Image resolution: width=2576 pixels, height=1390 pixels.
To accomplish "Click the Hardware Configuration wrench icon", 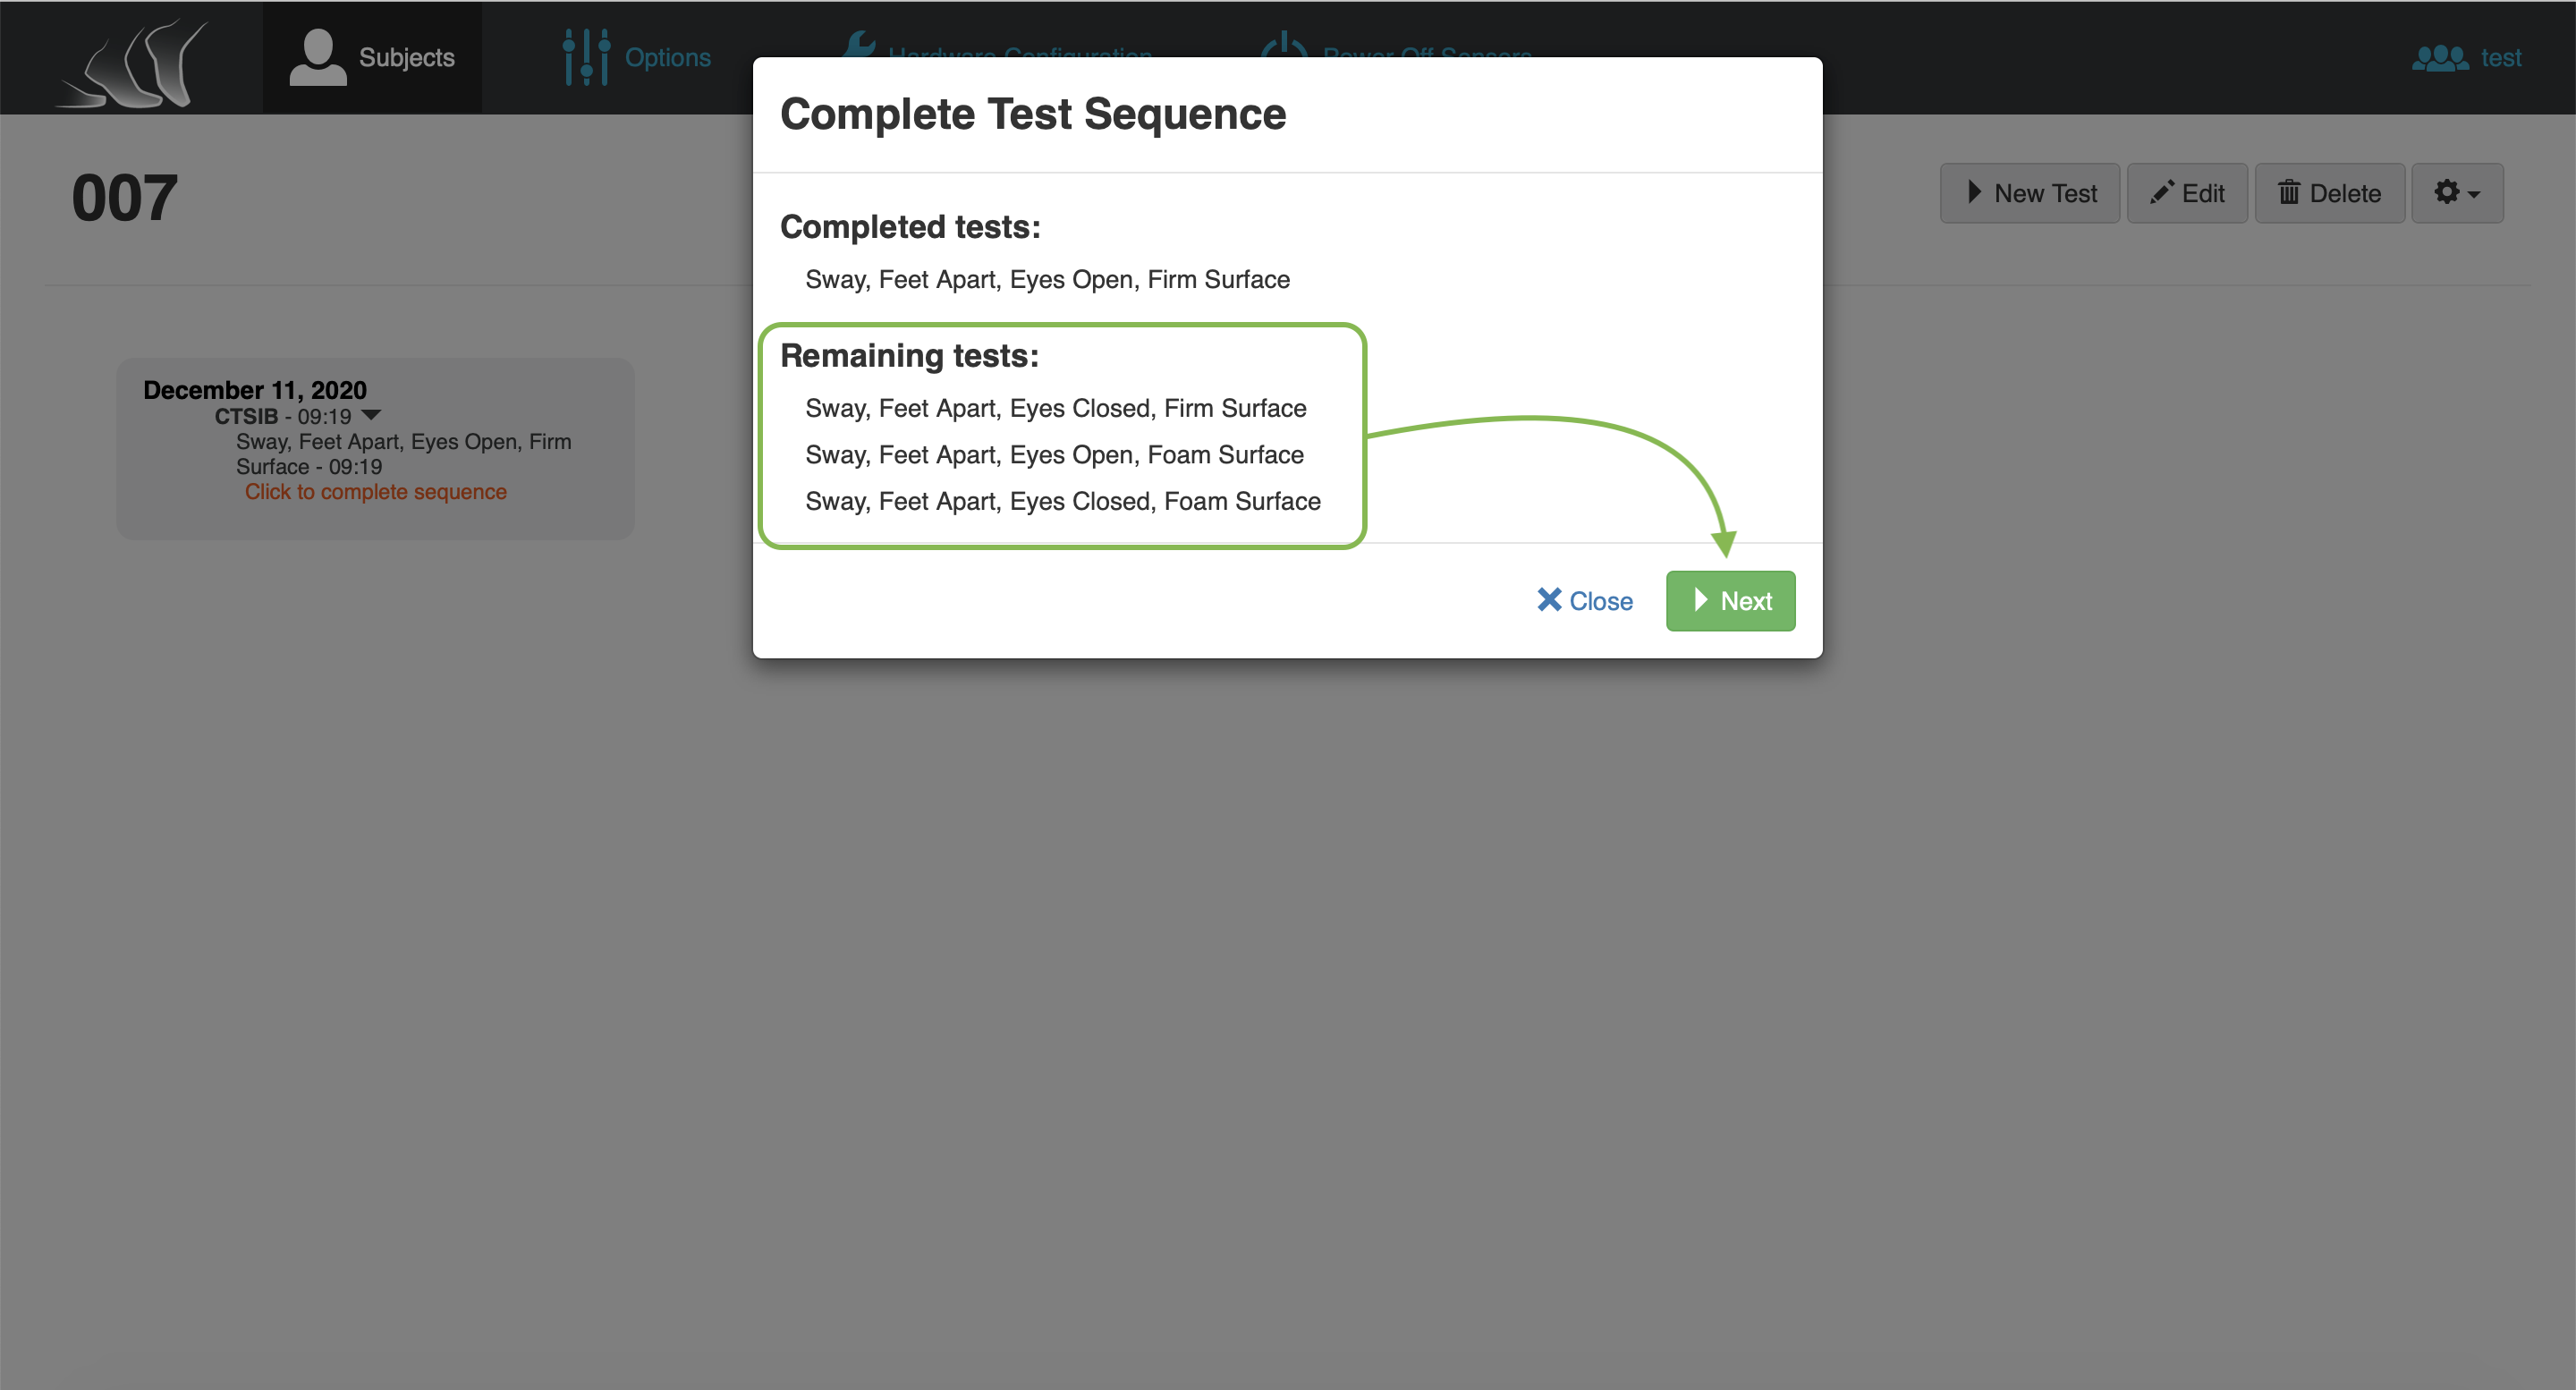I will (859, 44).
